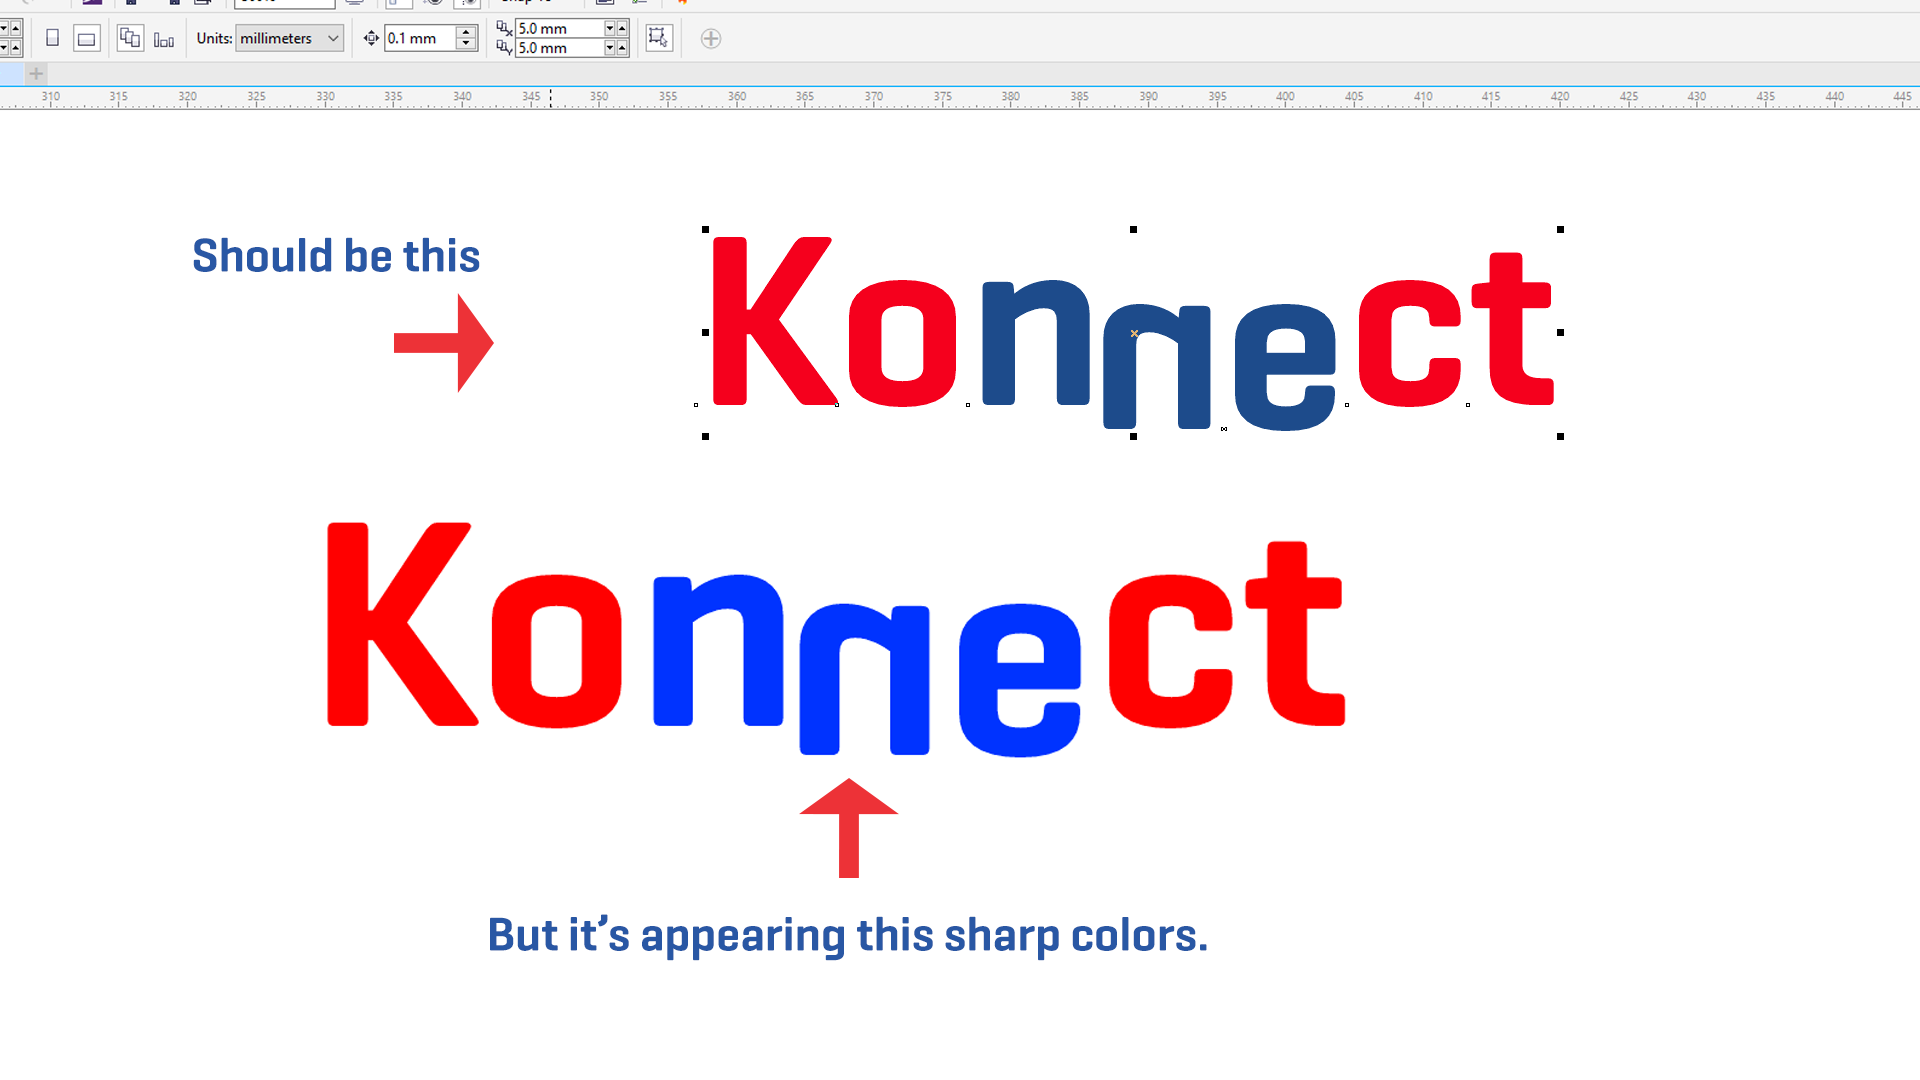Toggle the Treat as filled option
Image resolution: width=1920 pixels, height=1080 pixels.
(658, 38)
